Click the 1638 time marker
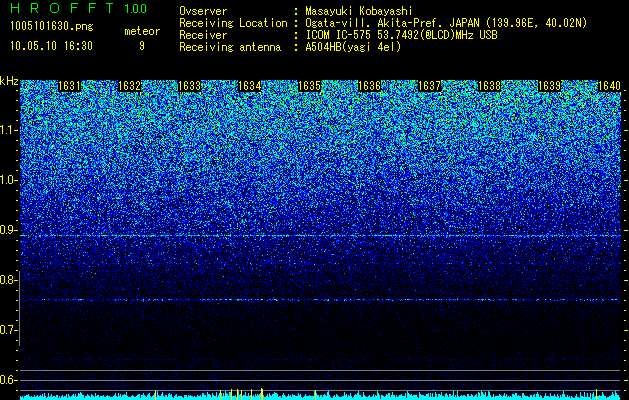 [x=489, y=86]
